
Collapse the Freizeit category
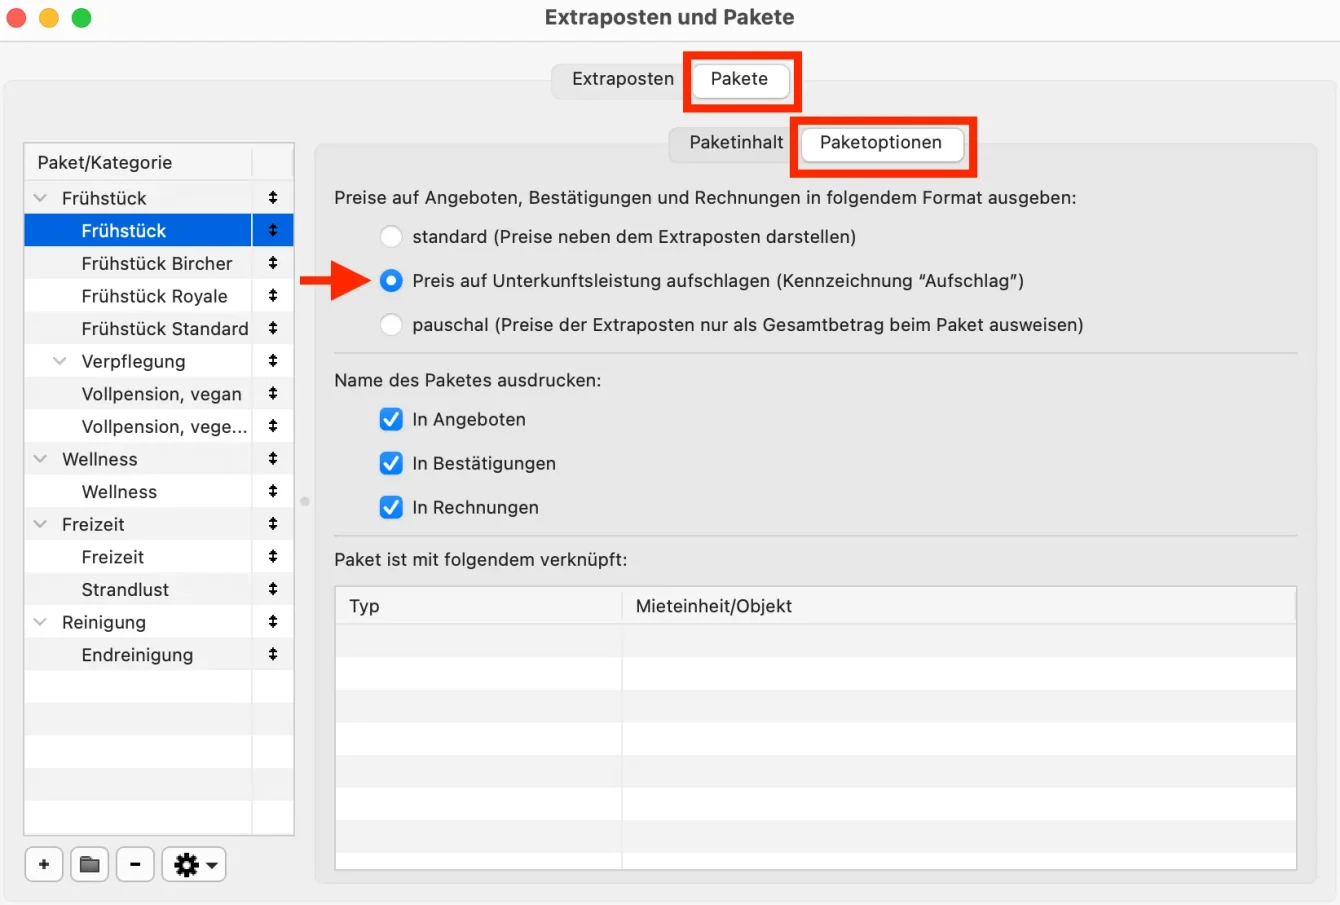click(41, 524)
